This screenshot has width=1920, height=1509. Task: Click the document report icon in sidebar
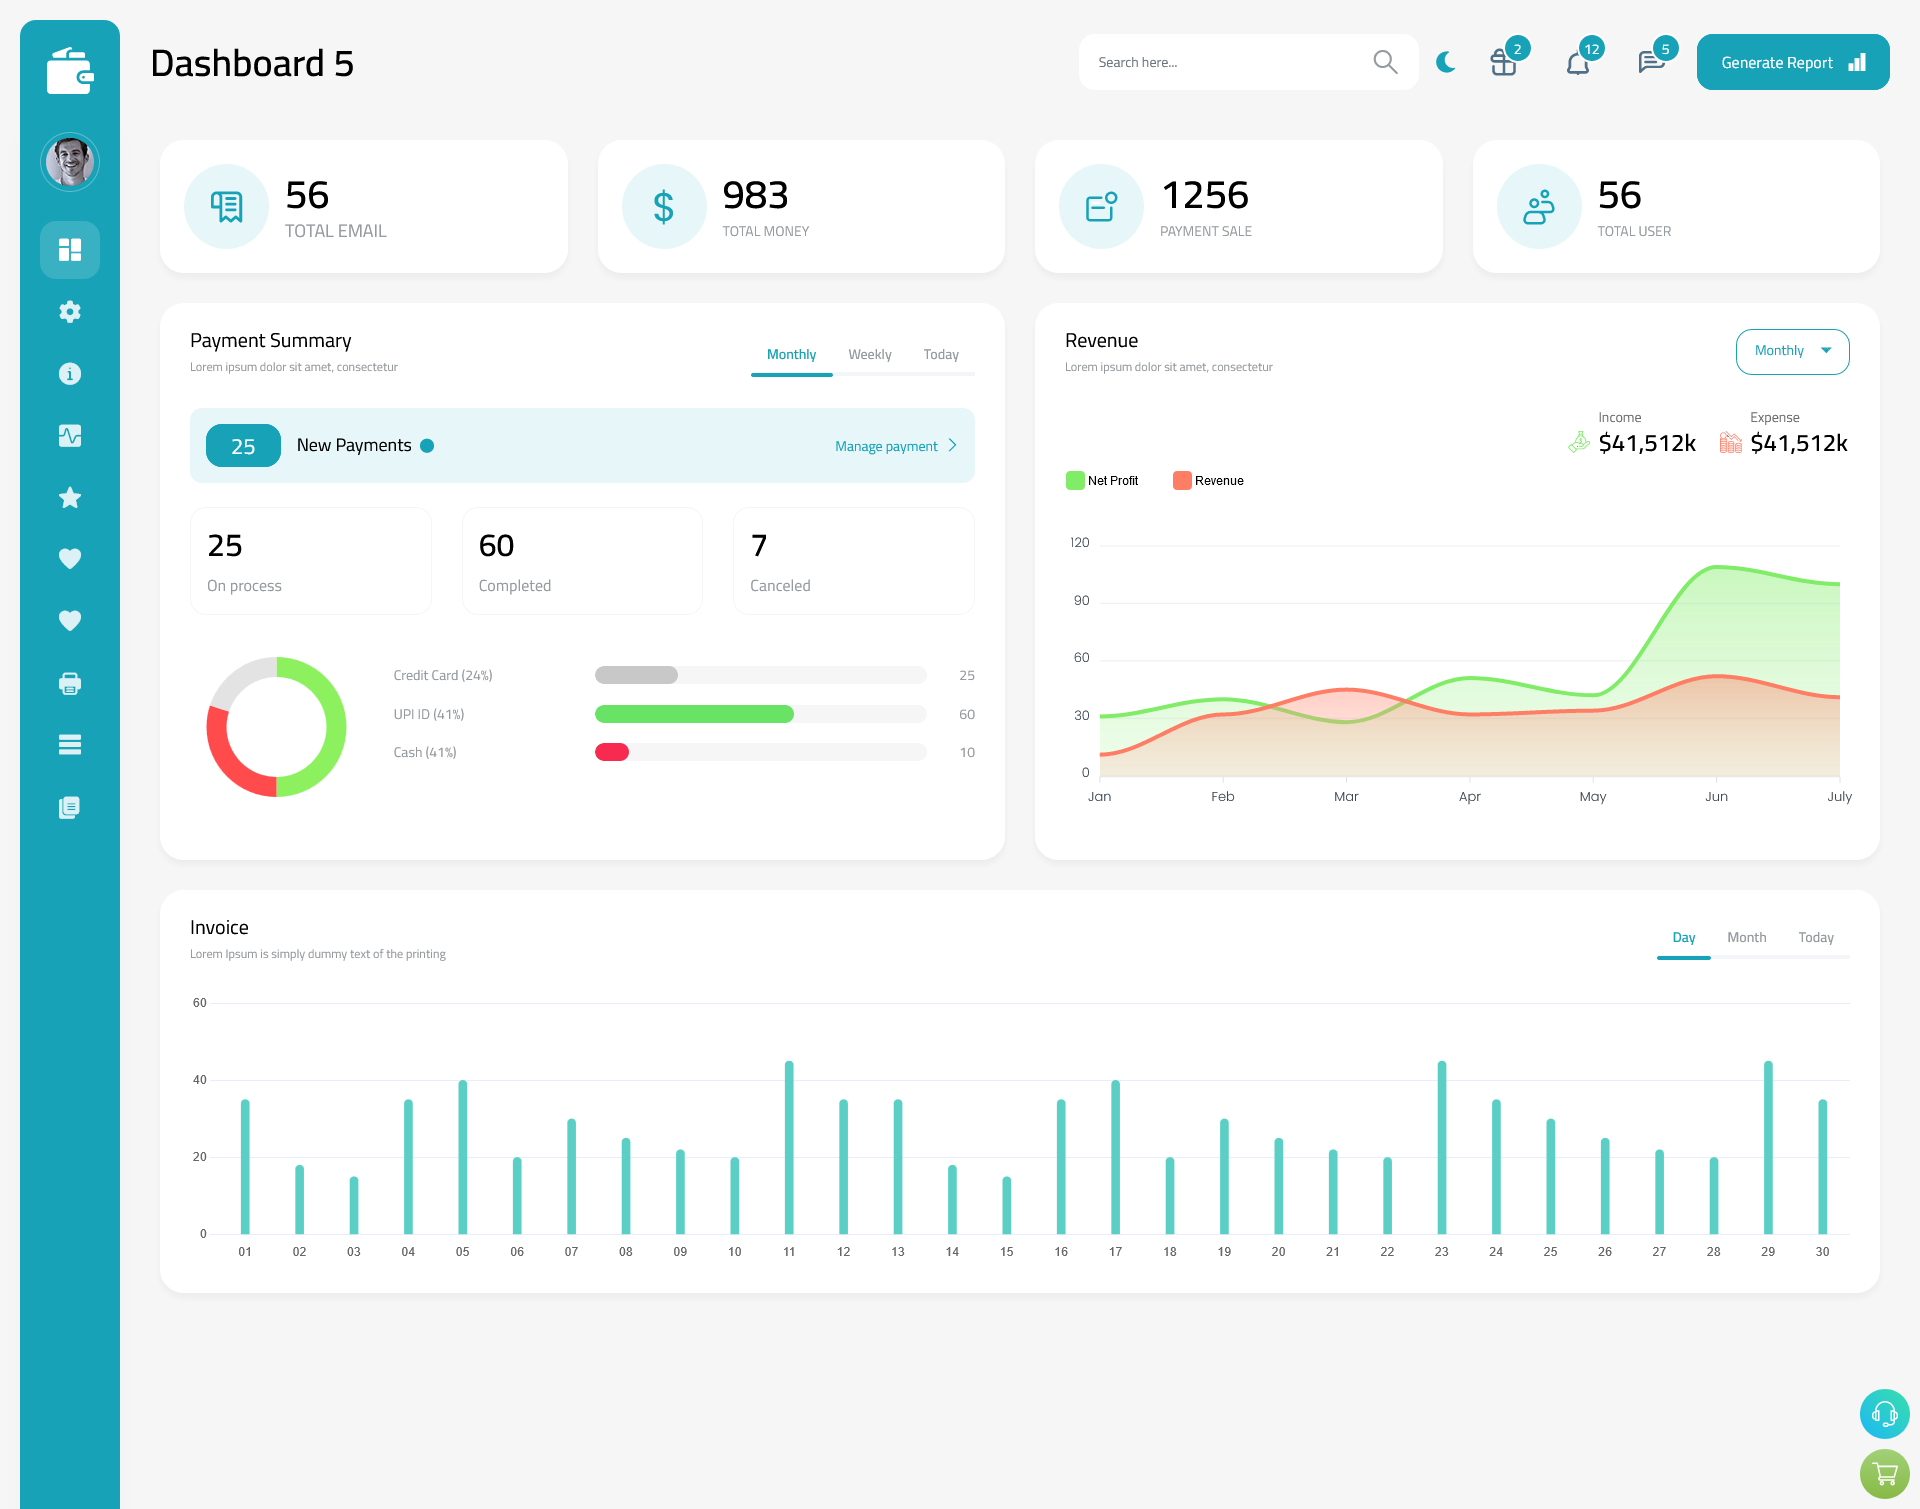tap(70, 808)
